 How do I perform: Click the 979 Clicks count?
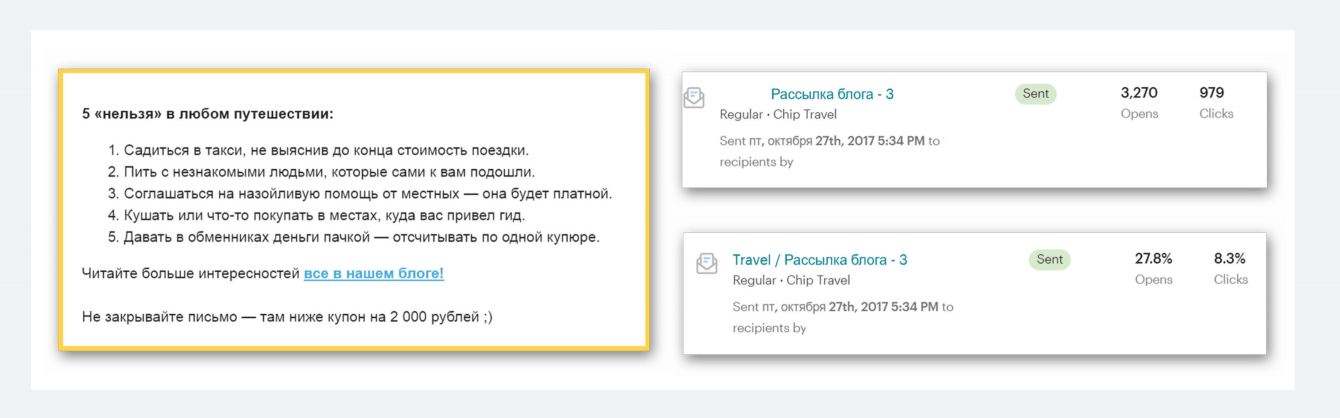1211,93
